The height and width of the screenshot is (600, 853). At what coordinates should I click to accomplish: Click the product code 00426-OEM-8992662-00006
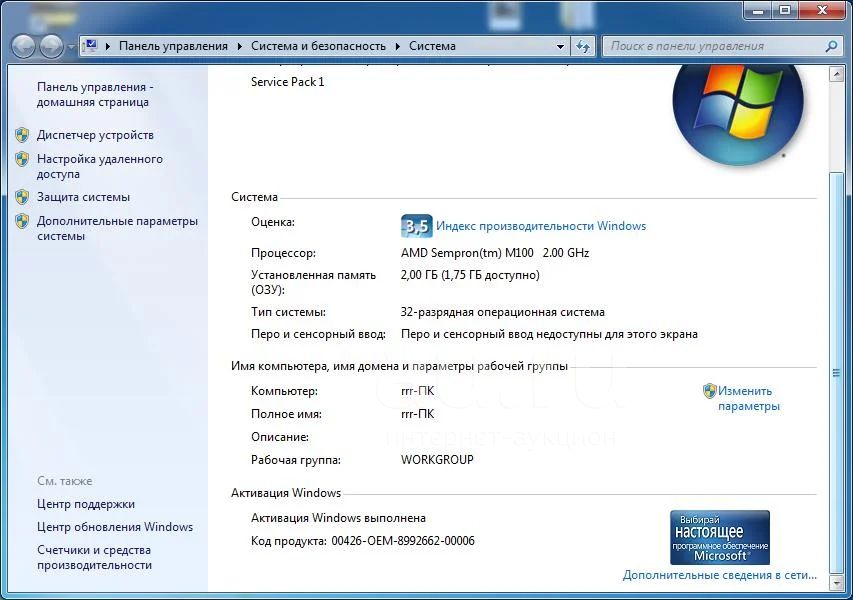pyautogui.click(x=403, y=541)
